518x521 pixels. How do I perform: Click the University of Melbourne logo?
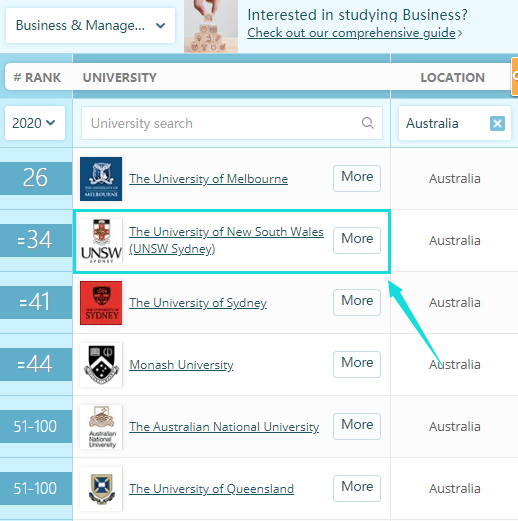[101, 179]
